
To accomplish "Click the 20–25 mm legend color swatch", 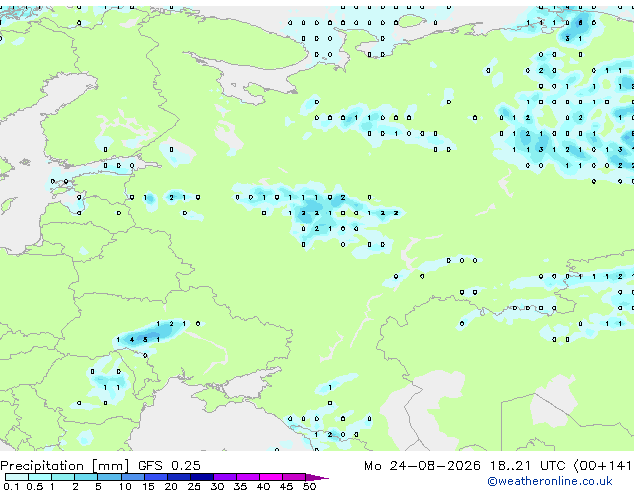I will [x=178, y=477].
